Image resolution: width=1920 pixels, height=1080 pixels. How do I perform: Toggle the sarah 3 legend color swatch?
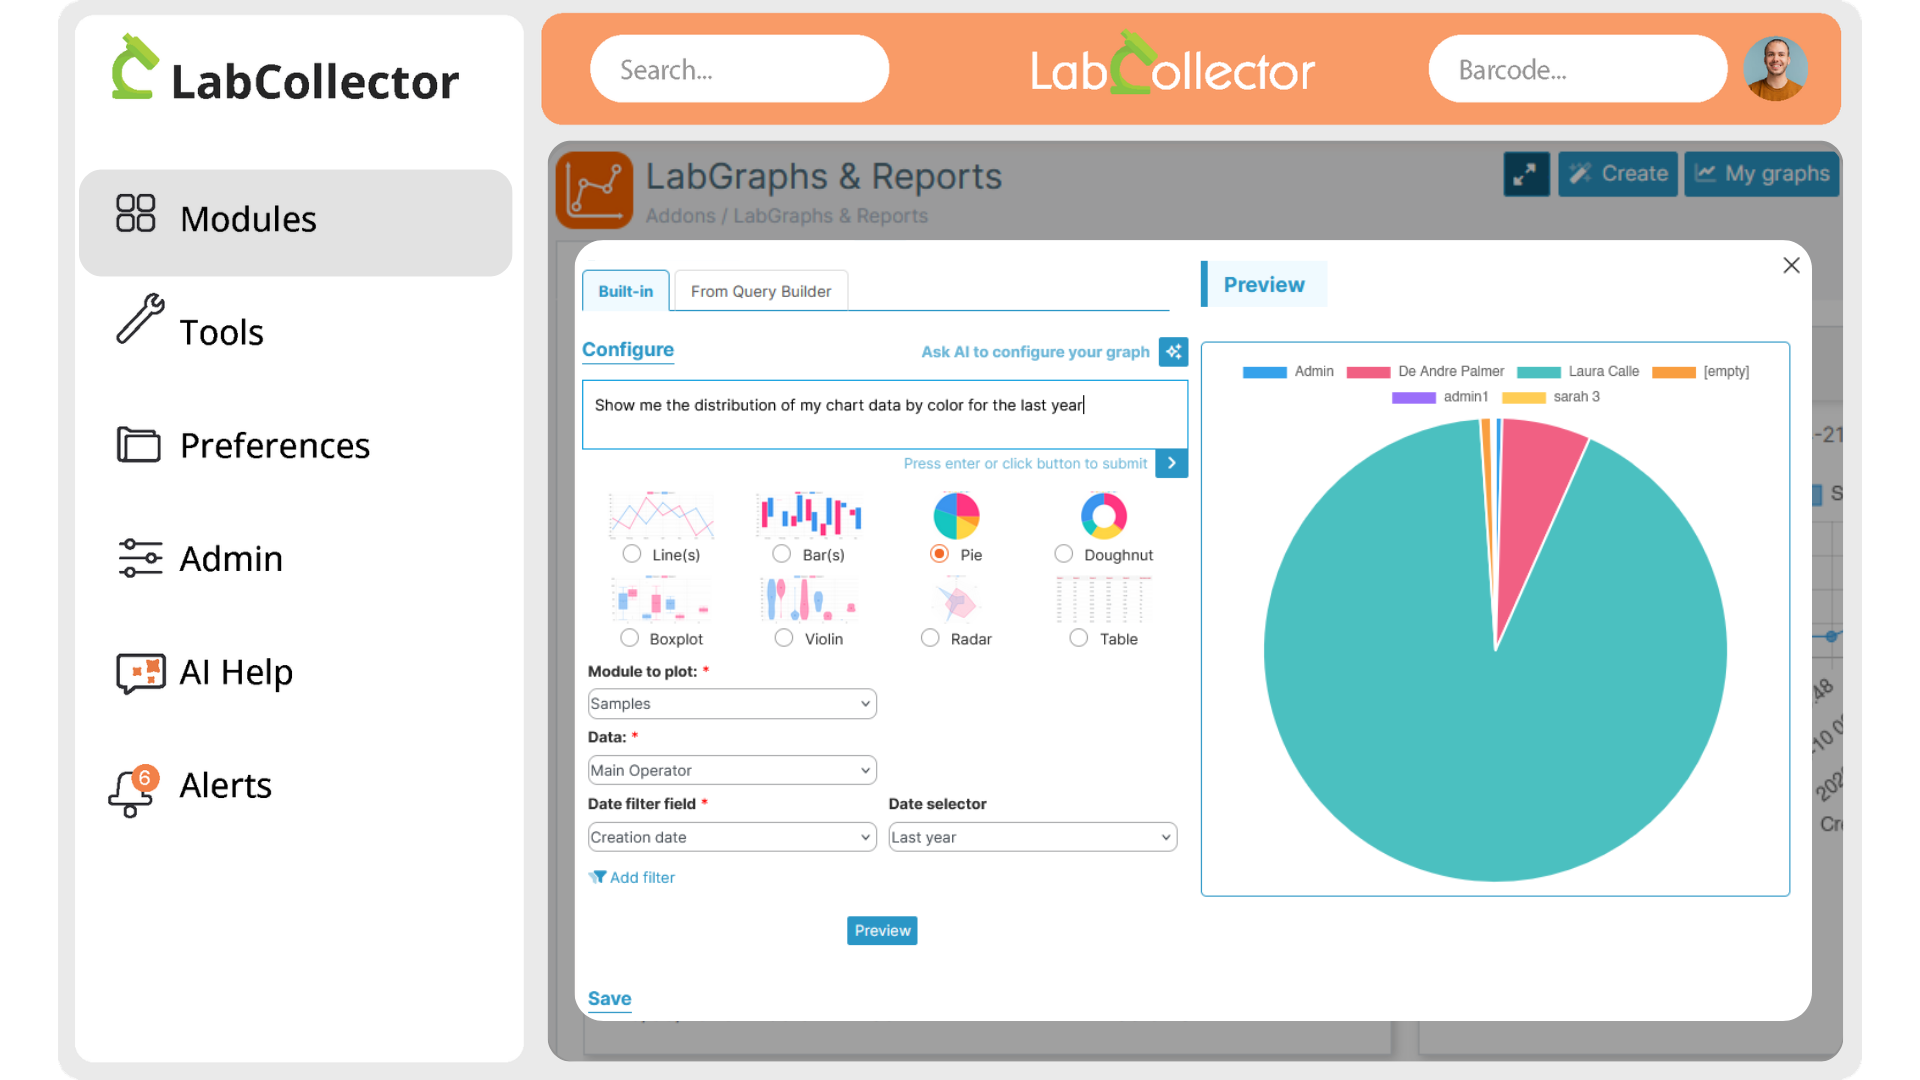pos(1524,397)
